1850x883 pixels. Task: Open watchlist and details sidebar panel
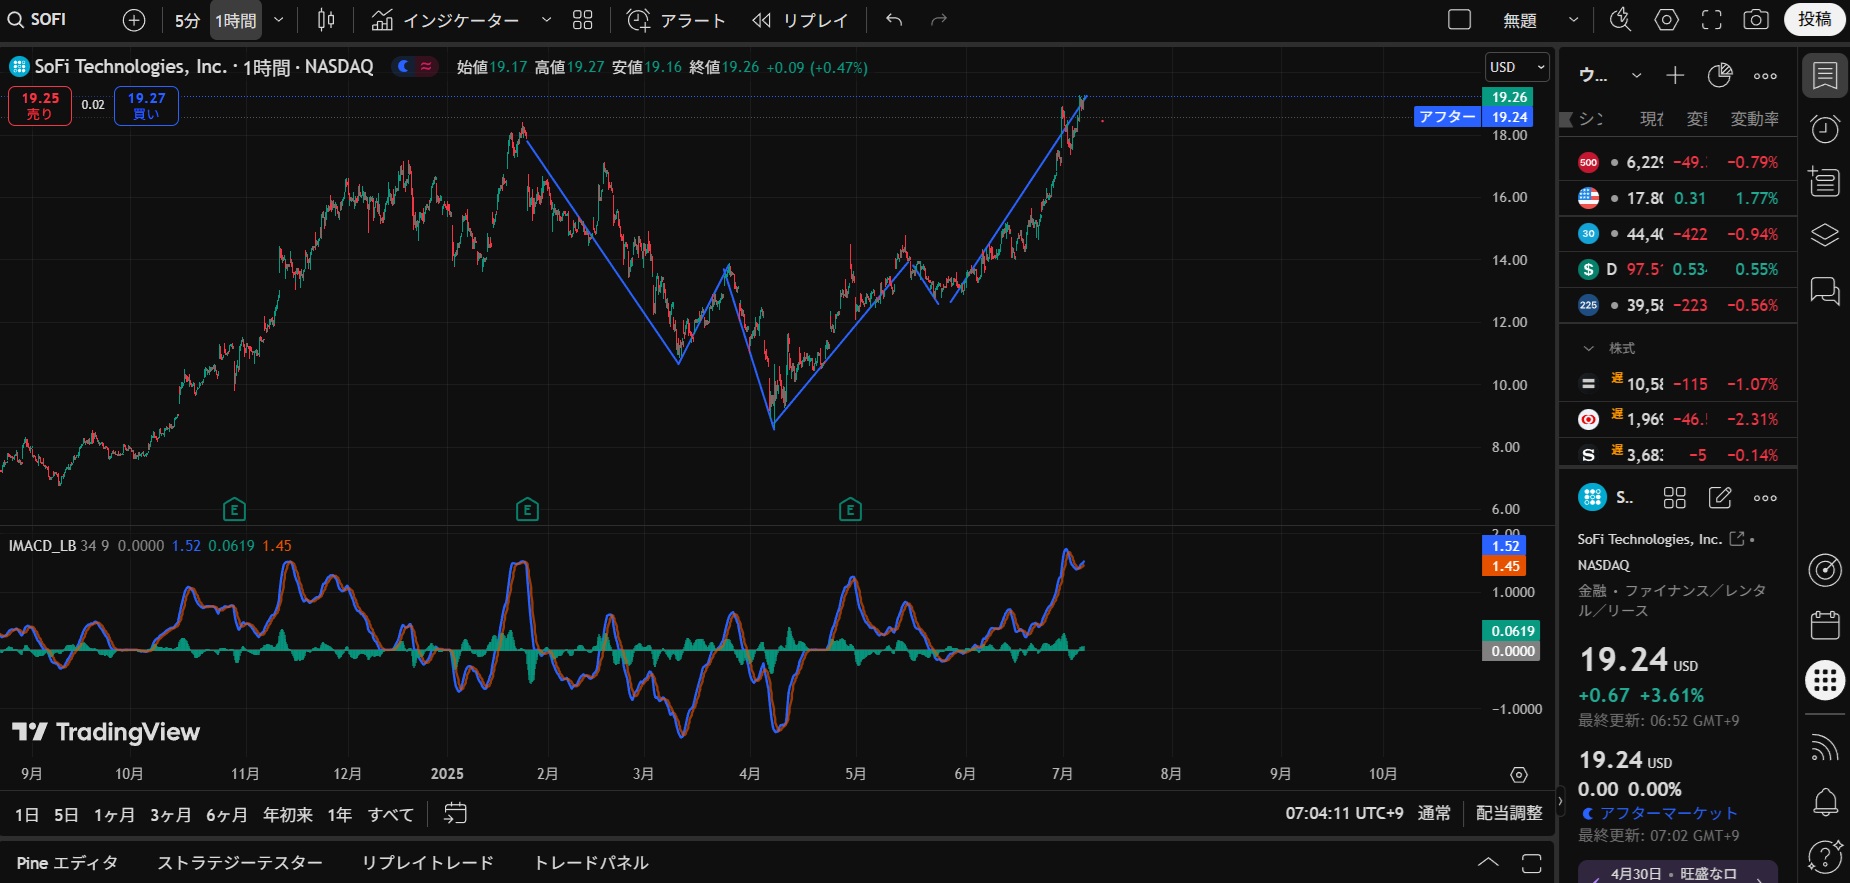(x=1825, y=76)
